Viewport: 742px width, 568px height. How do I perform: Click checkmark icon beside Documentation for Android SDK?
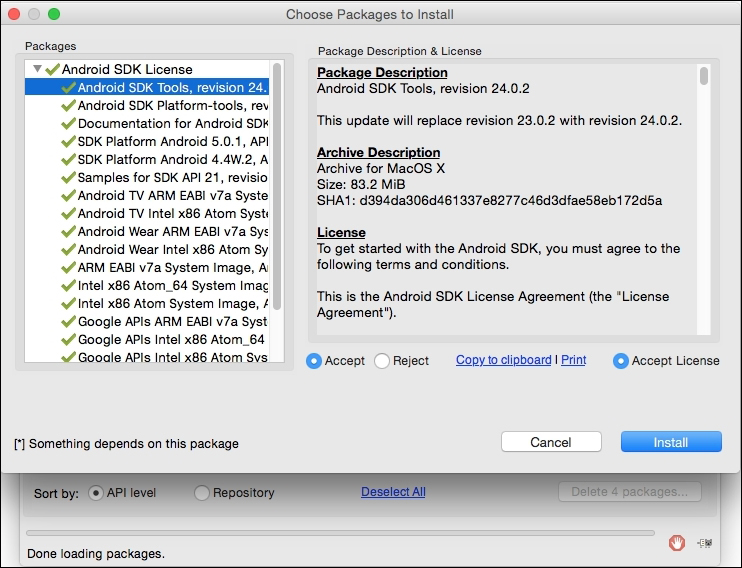tap(68, 124)
